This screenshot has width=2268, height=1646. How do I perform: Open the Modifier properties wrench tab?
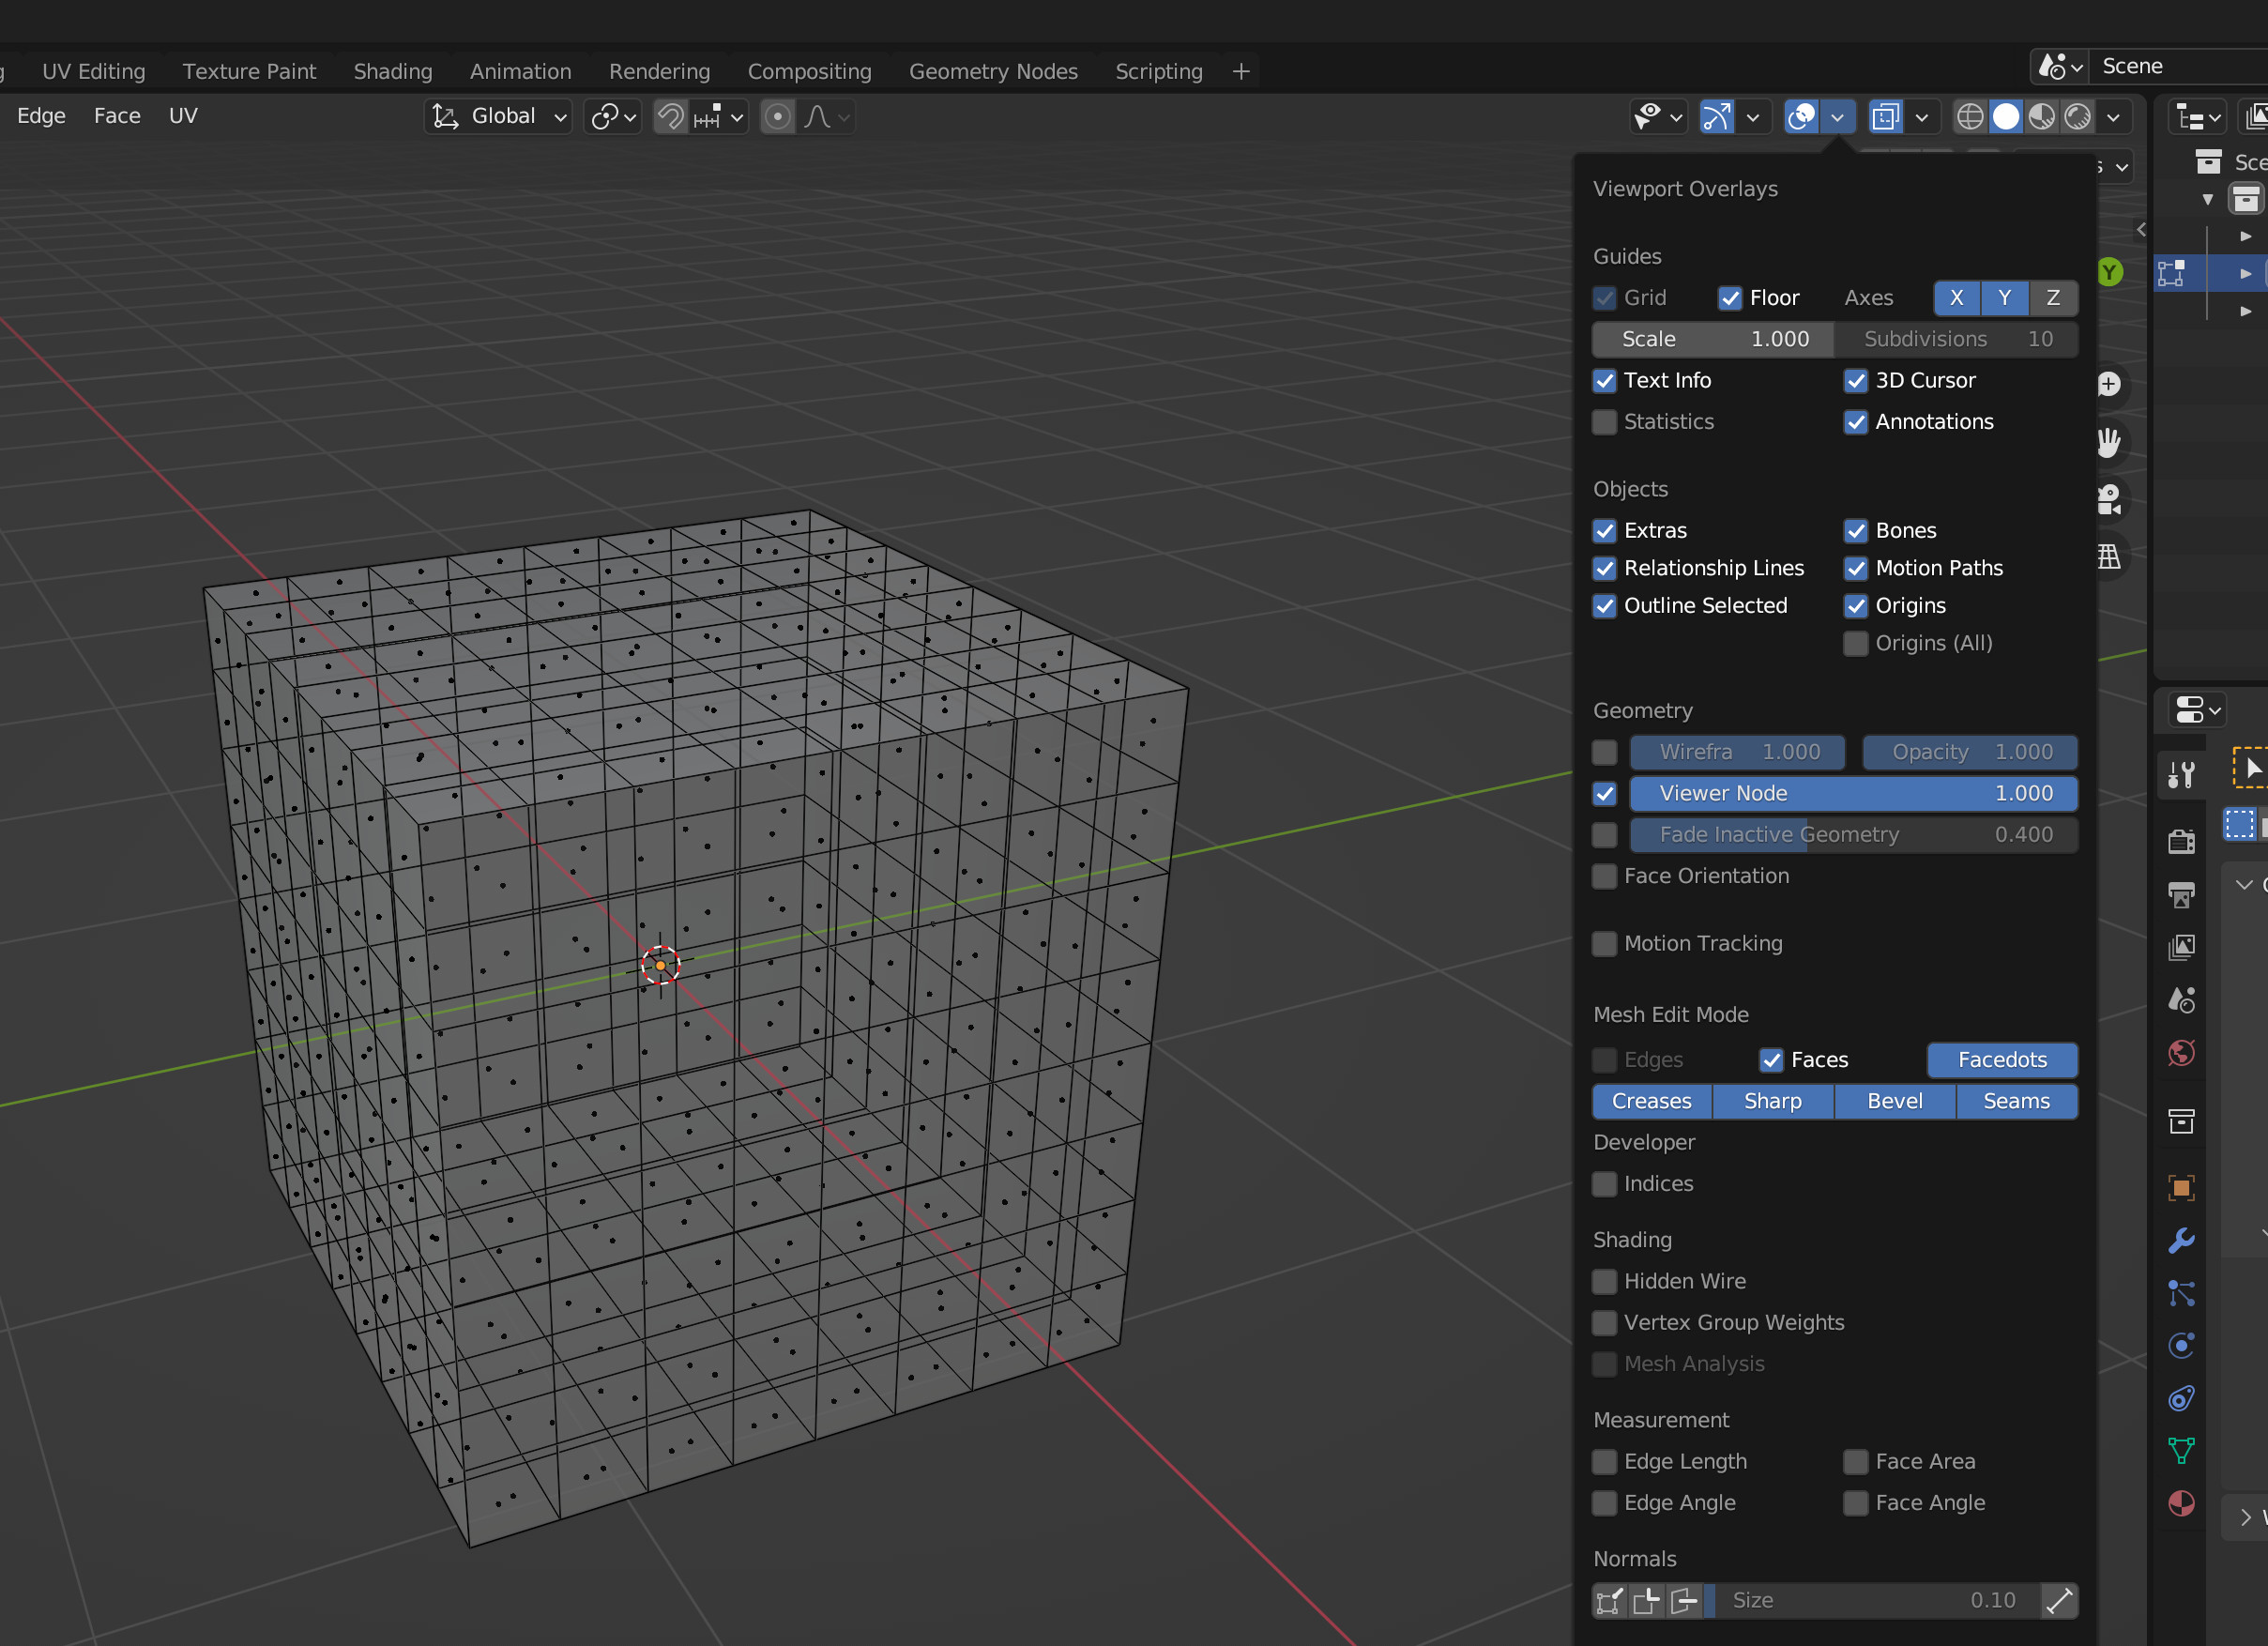[x=2181, y=1240]
